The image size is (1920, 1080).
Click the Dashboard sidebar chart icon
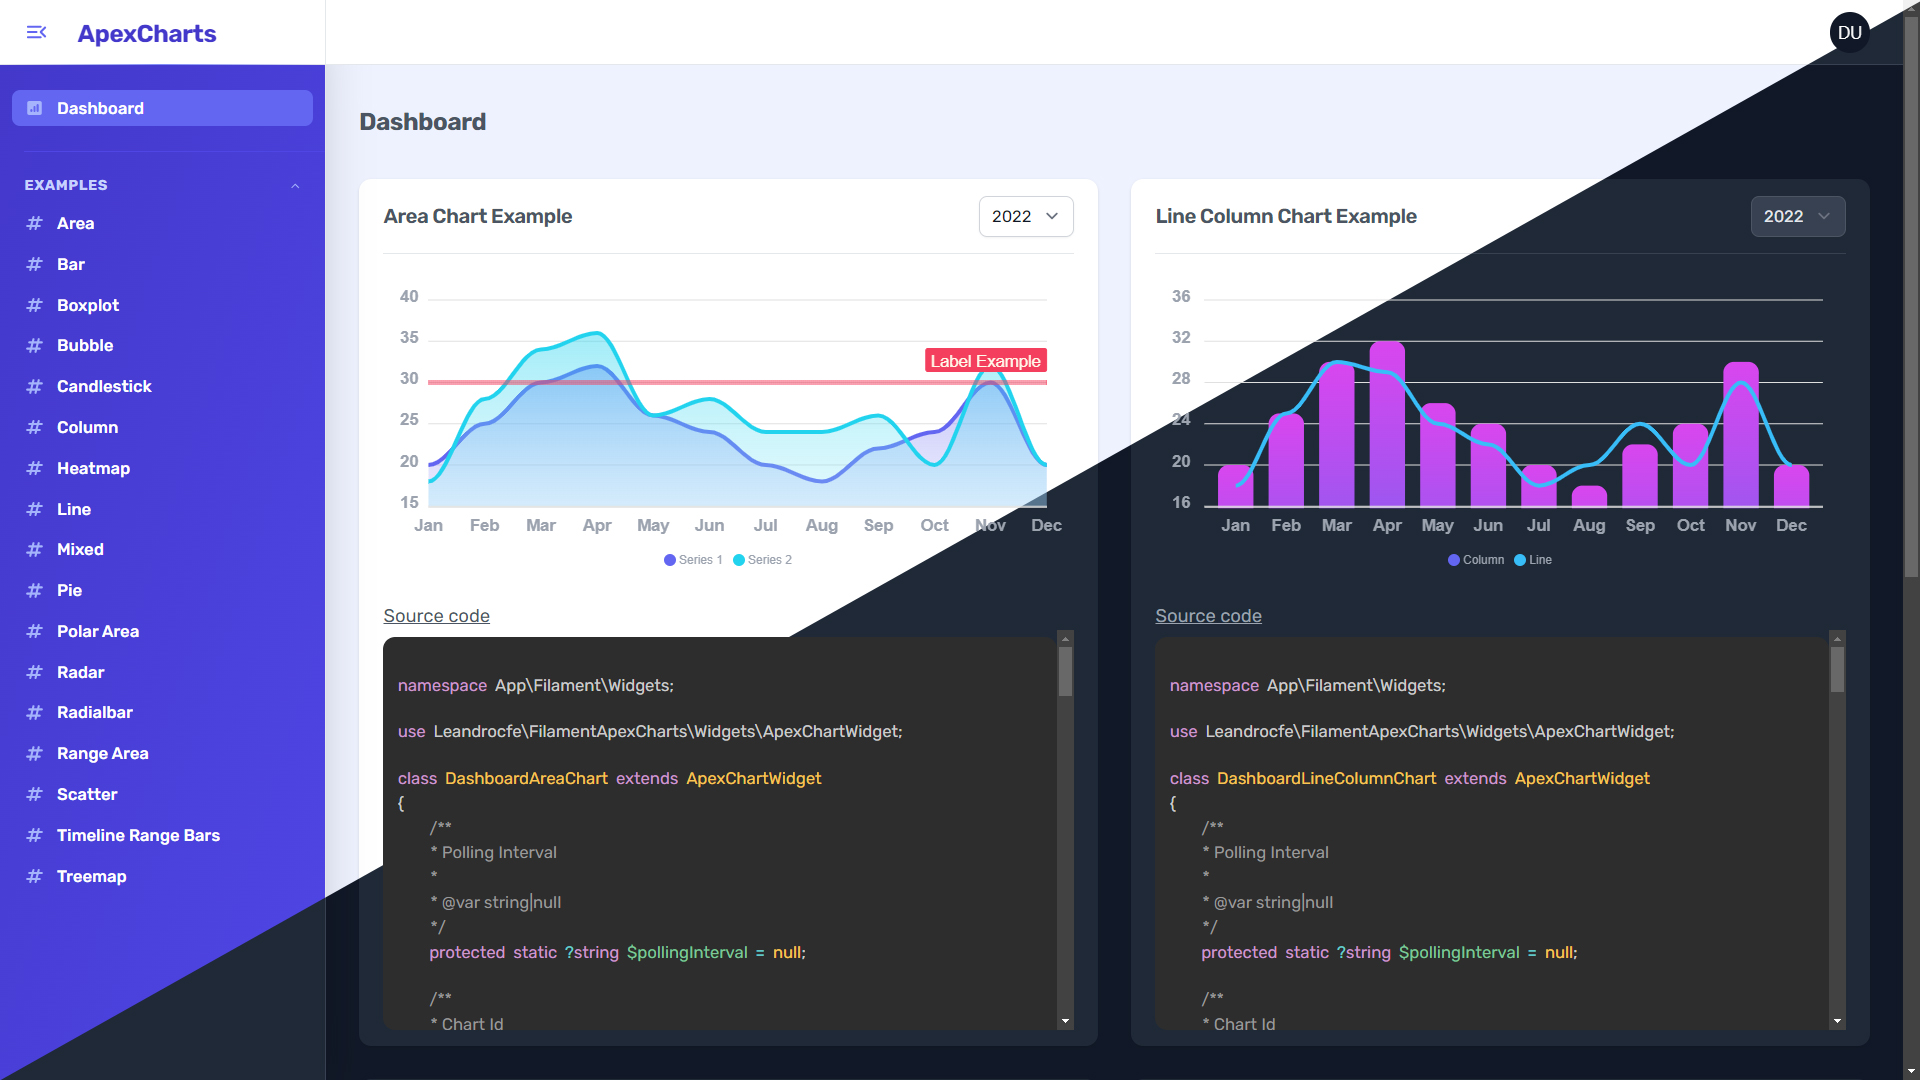pyautogui.click(x=35, y=108)
